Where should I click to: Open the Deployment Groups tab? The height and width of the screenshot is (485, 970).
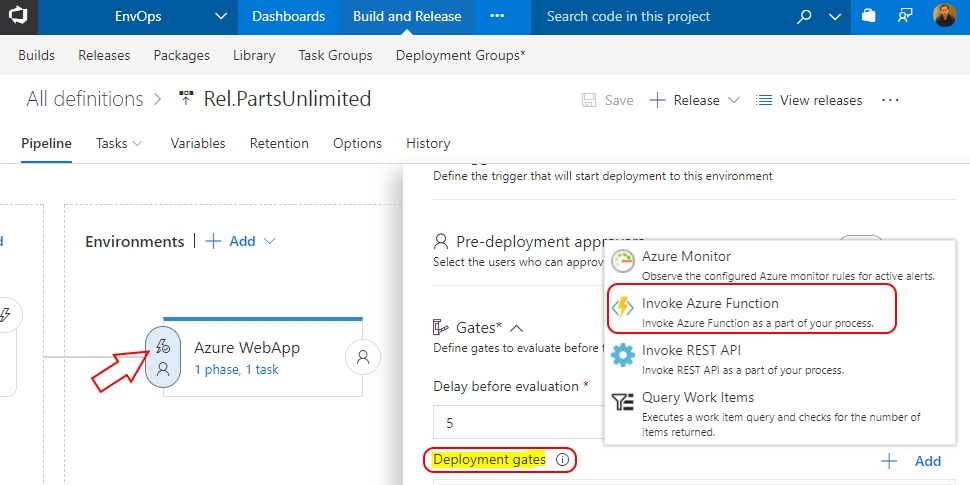click(461, 55)
